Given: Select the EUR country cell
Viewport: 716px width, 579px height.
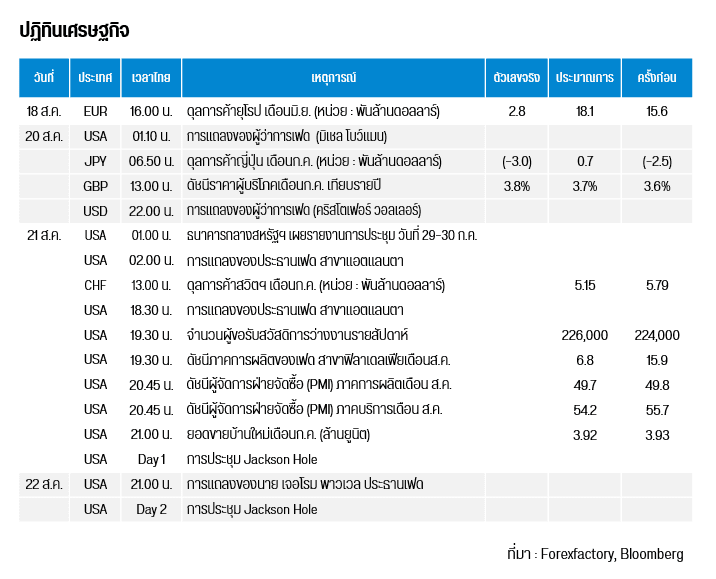Looking at the screenshot, I should pyautogui.click(x=95, y=111).
